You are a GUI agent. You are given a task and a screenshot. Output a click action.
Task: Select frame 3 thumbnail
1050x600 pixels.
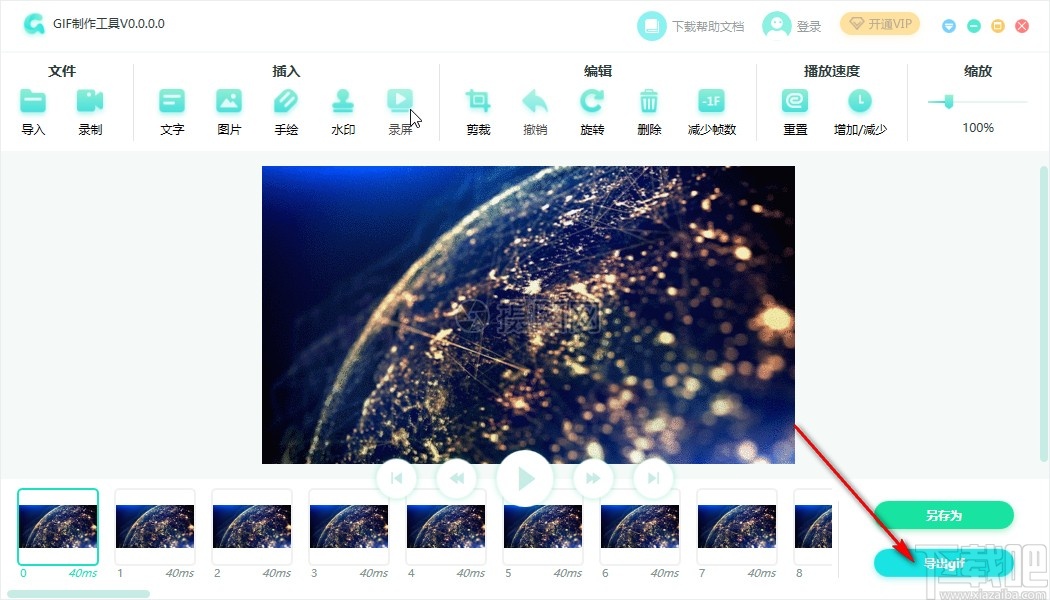(349, 527)
